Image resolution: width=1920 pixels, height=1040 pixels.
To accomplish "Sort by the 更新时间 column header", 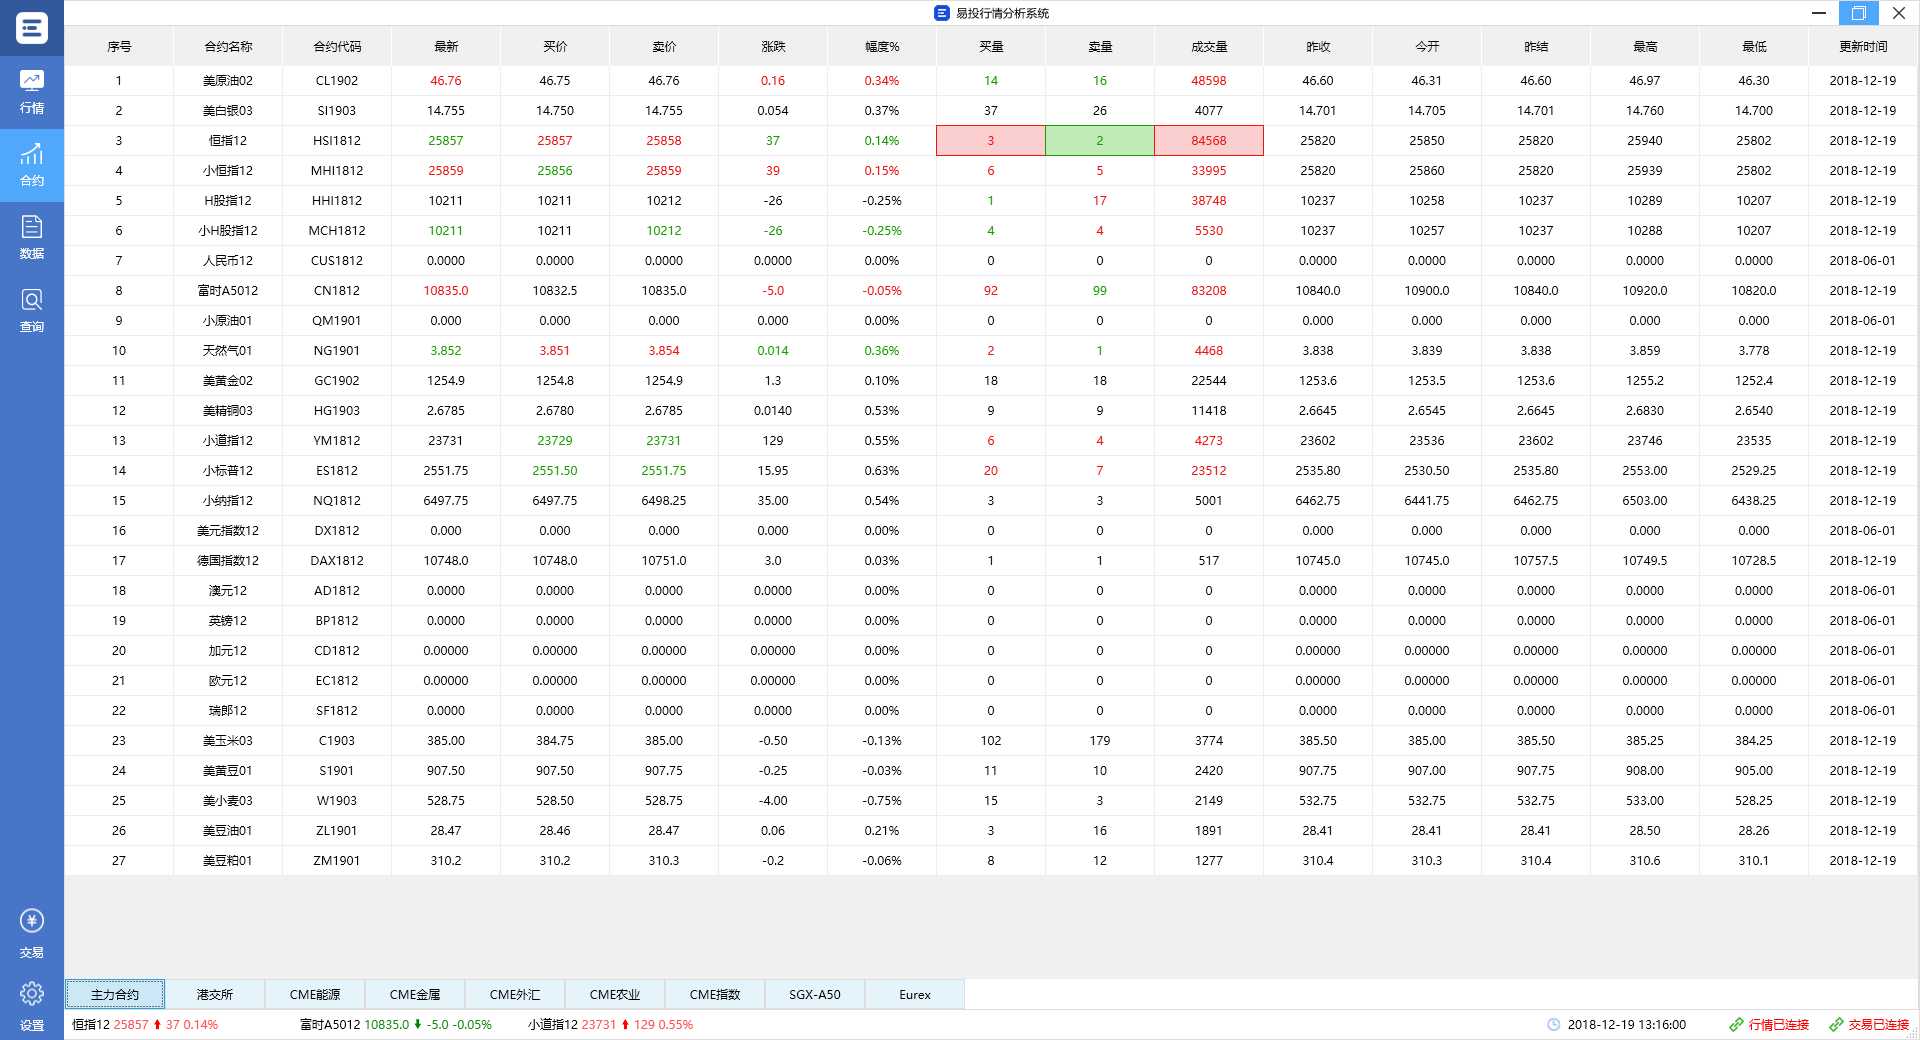I will 1863,46.
